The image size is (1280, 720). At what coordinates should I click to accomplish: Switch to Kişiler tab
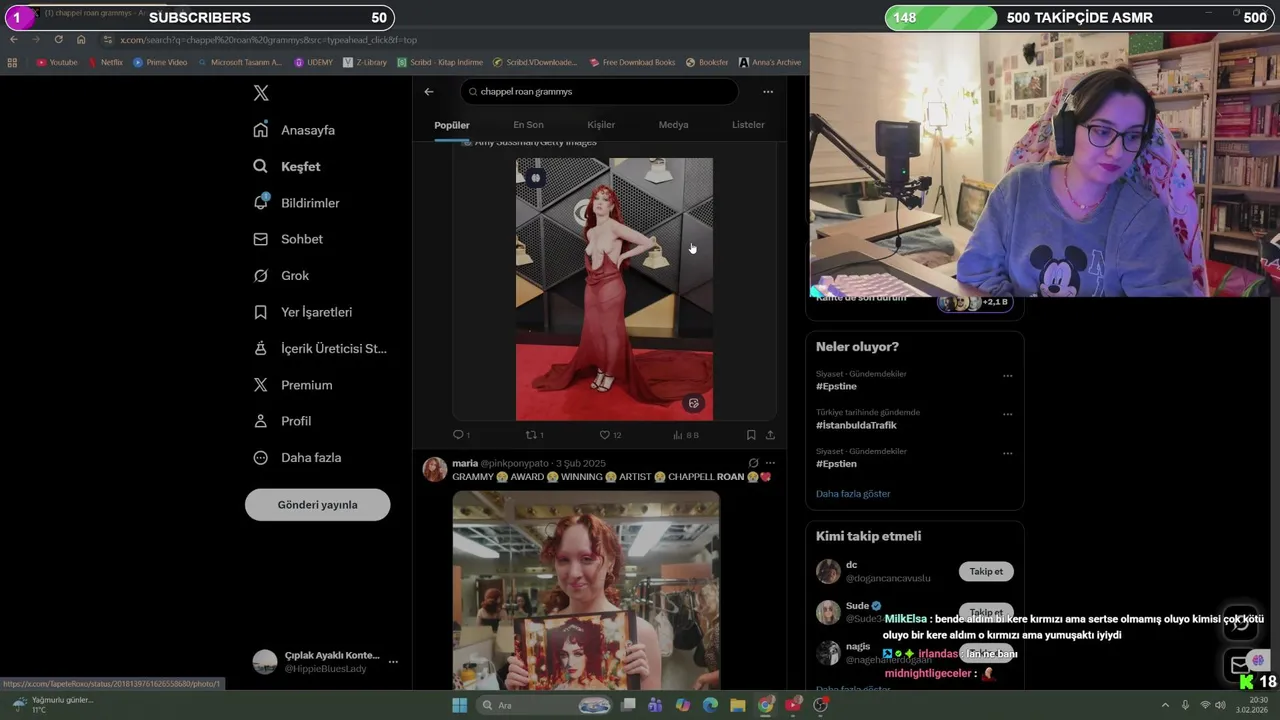pyautogui.click(x=601, y=125)
